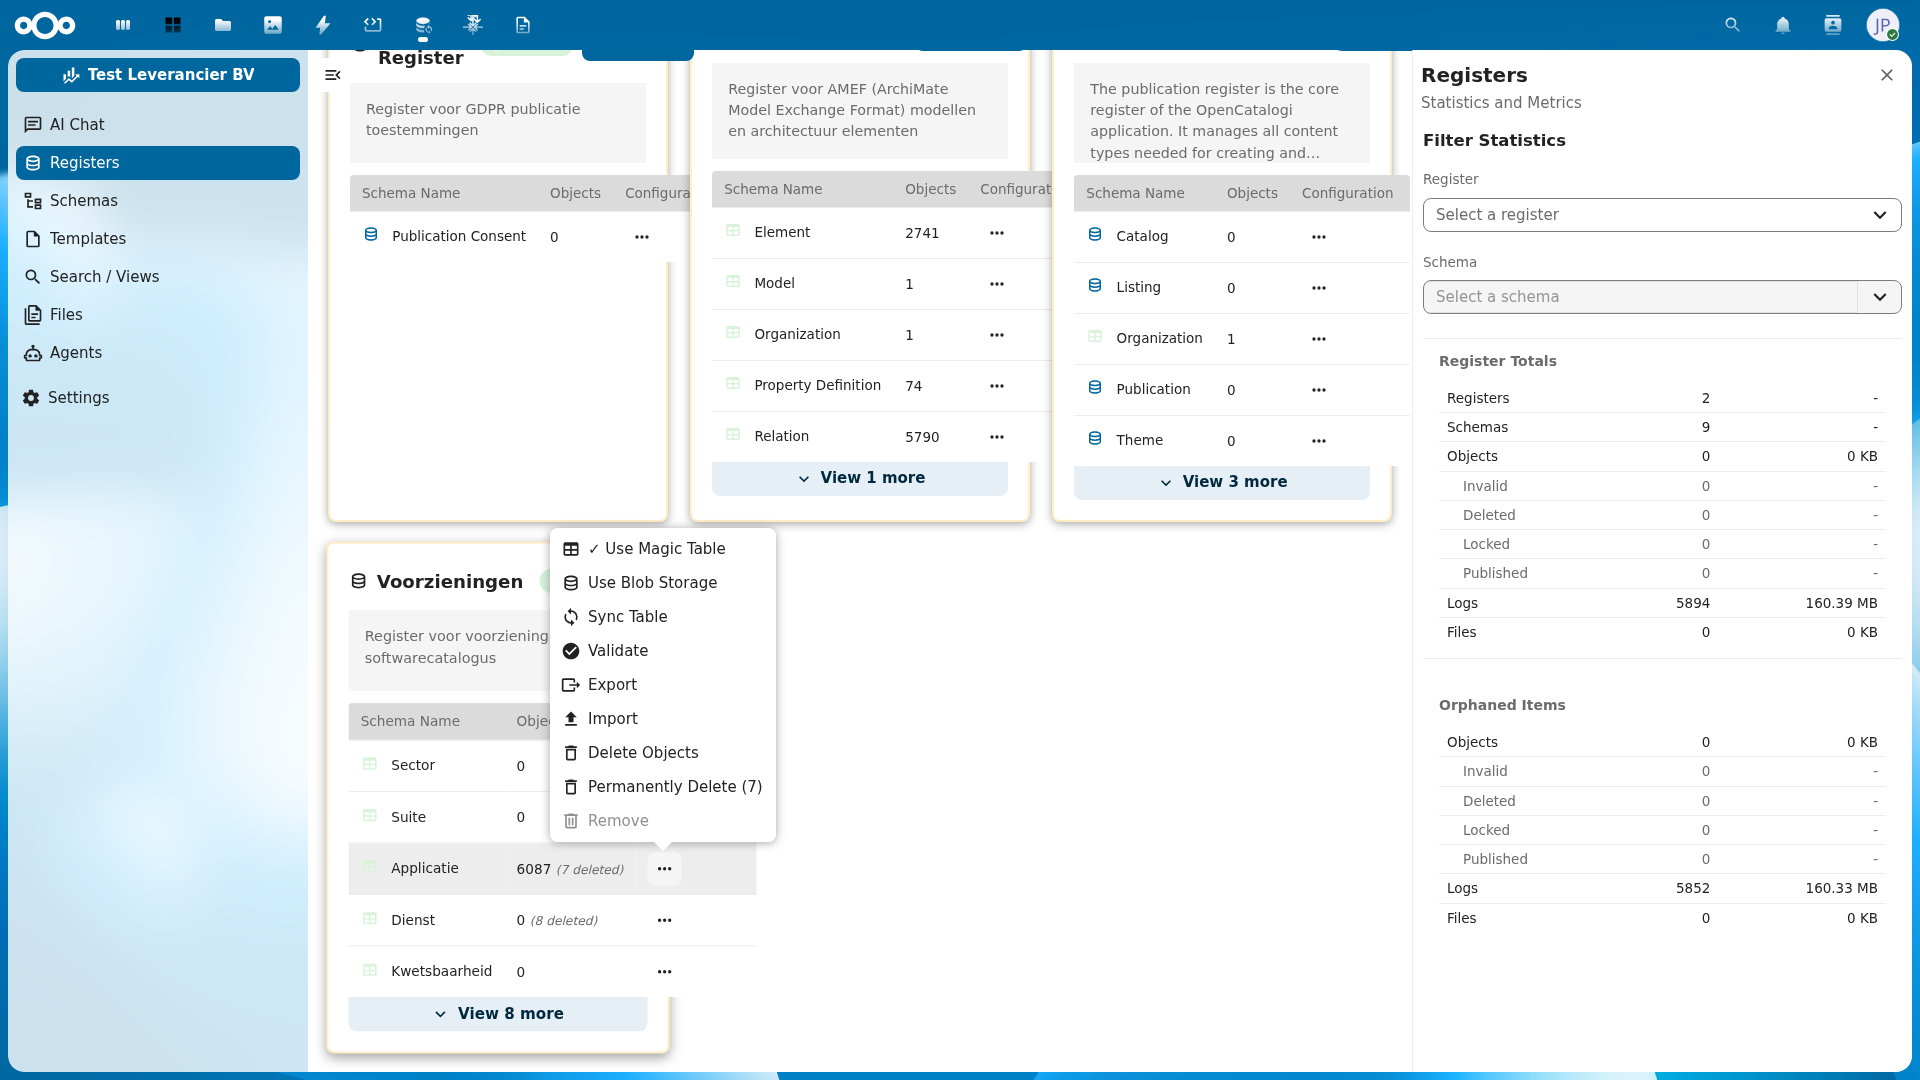The height and width of the screenshot is (1080, 1920).
Task: Click the top bar search magnifier icon
Action: 1732,25
